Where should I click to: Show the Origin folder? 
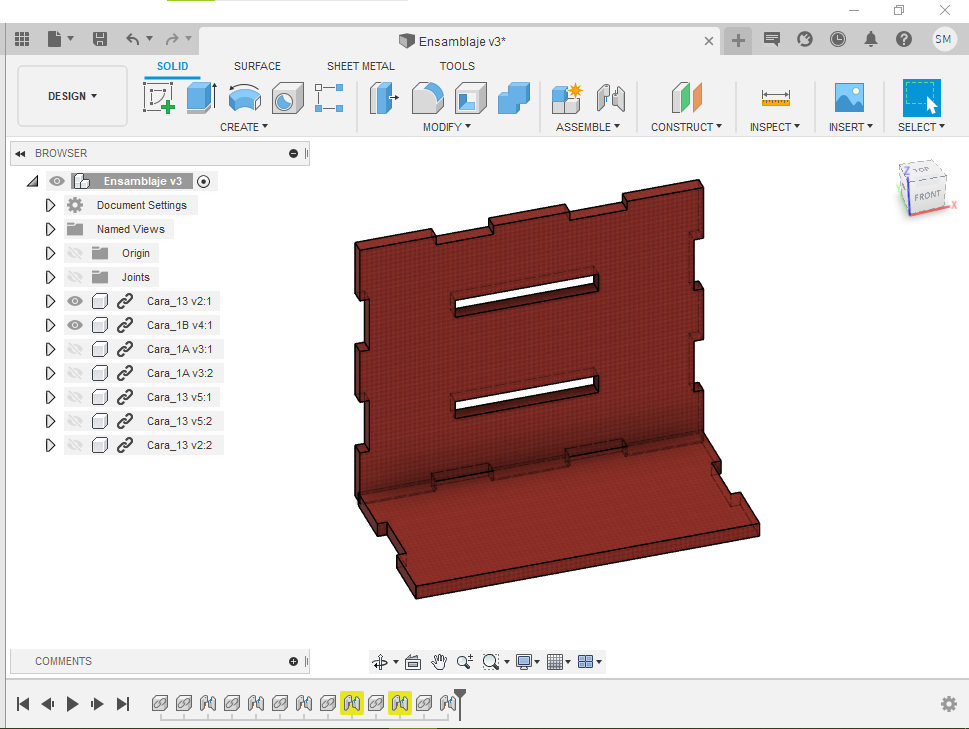coord(75,253)
